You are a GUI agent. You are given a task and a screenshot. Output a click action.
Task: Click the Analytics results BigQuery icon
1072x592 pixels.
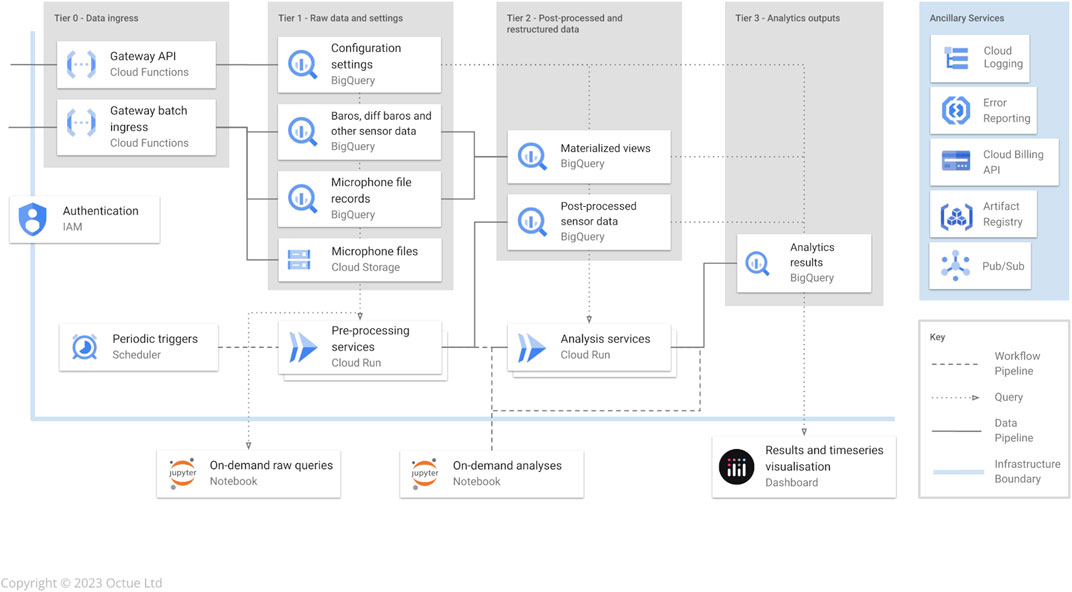point(757,263)
